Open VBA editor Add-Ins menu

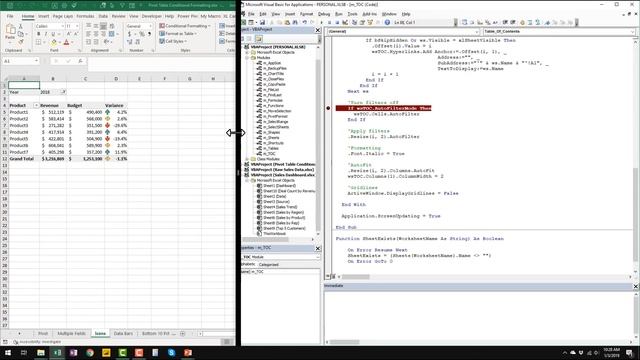tap(369, 14)
